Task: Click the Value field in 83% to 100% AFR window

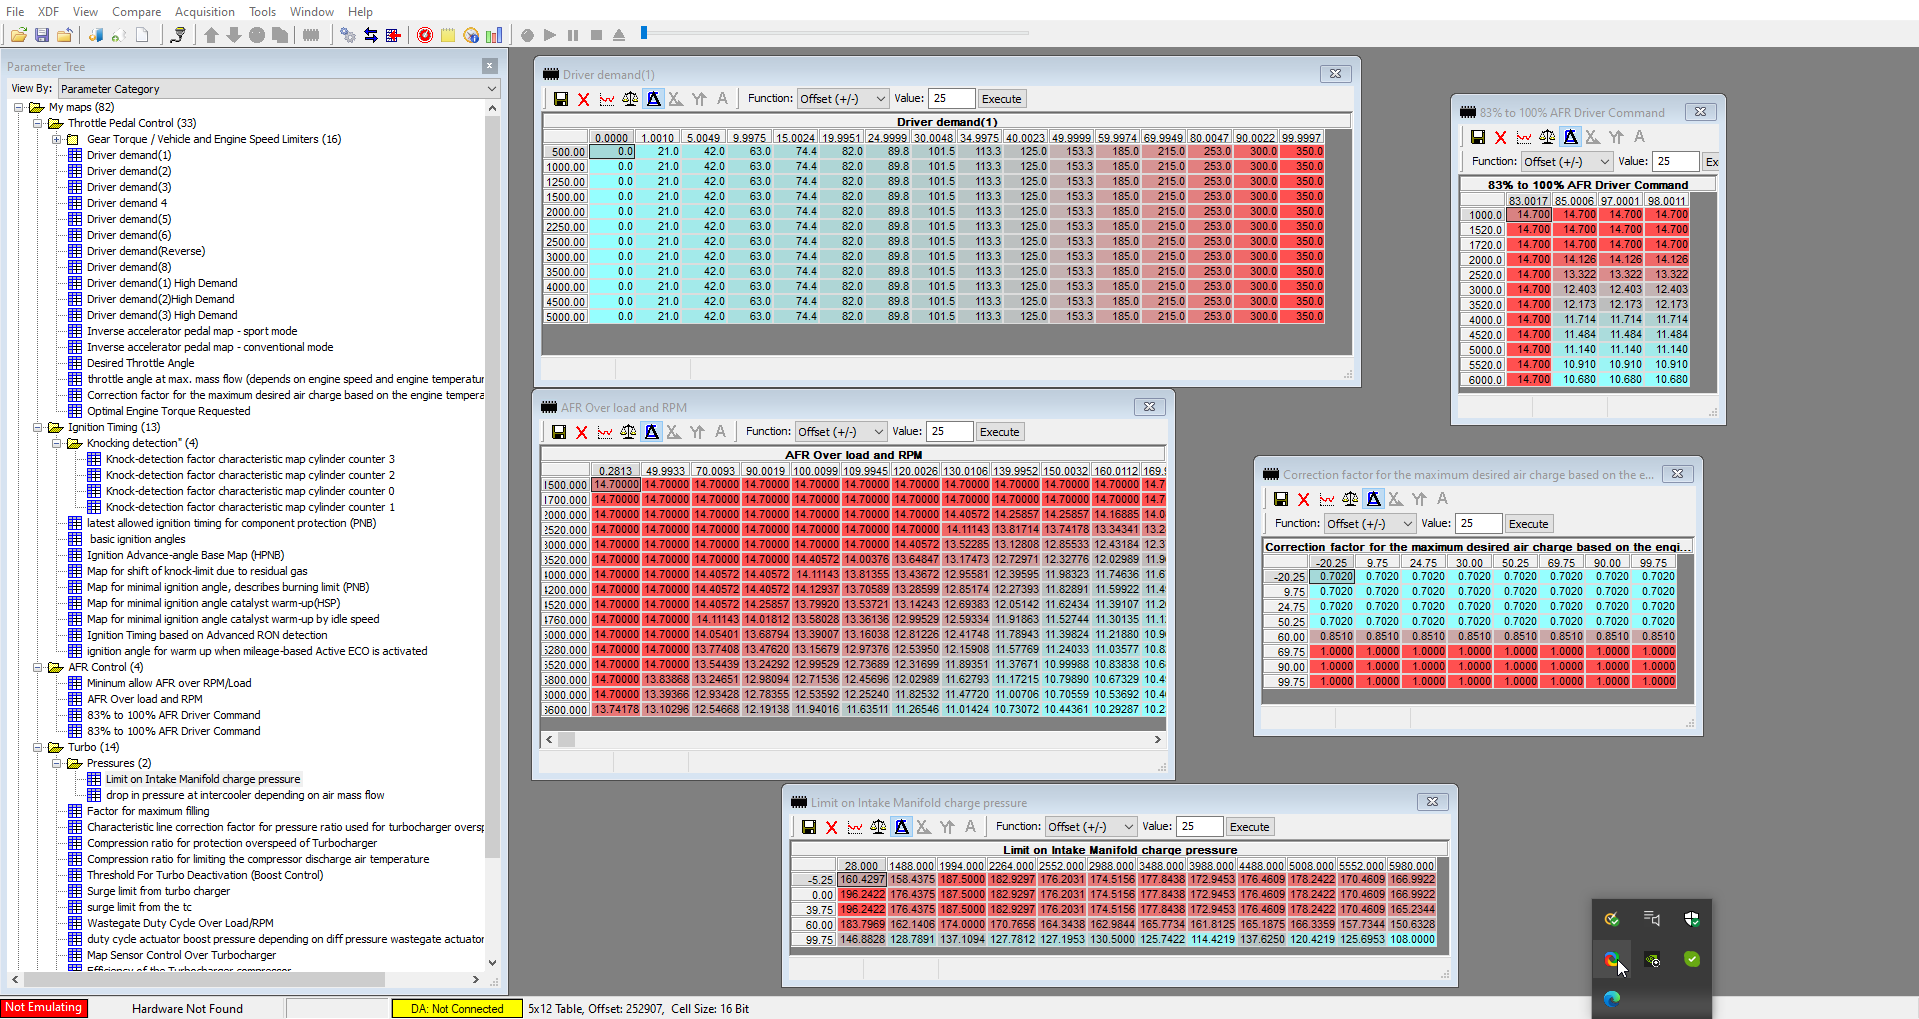Action: [x=1676, y=162]
